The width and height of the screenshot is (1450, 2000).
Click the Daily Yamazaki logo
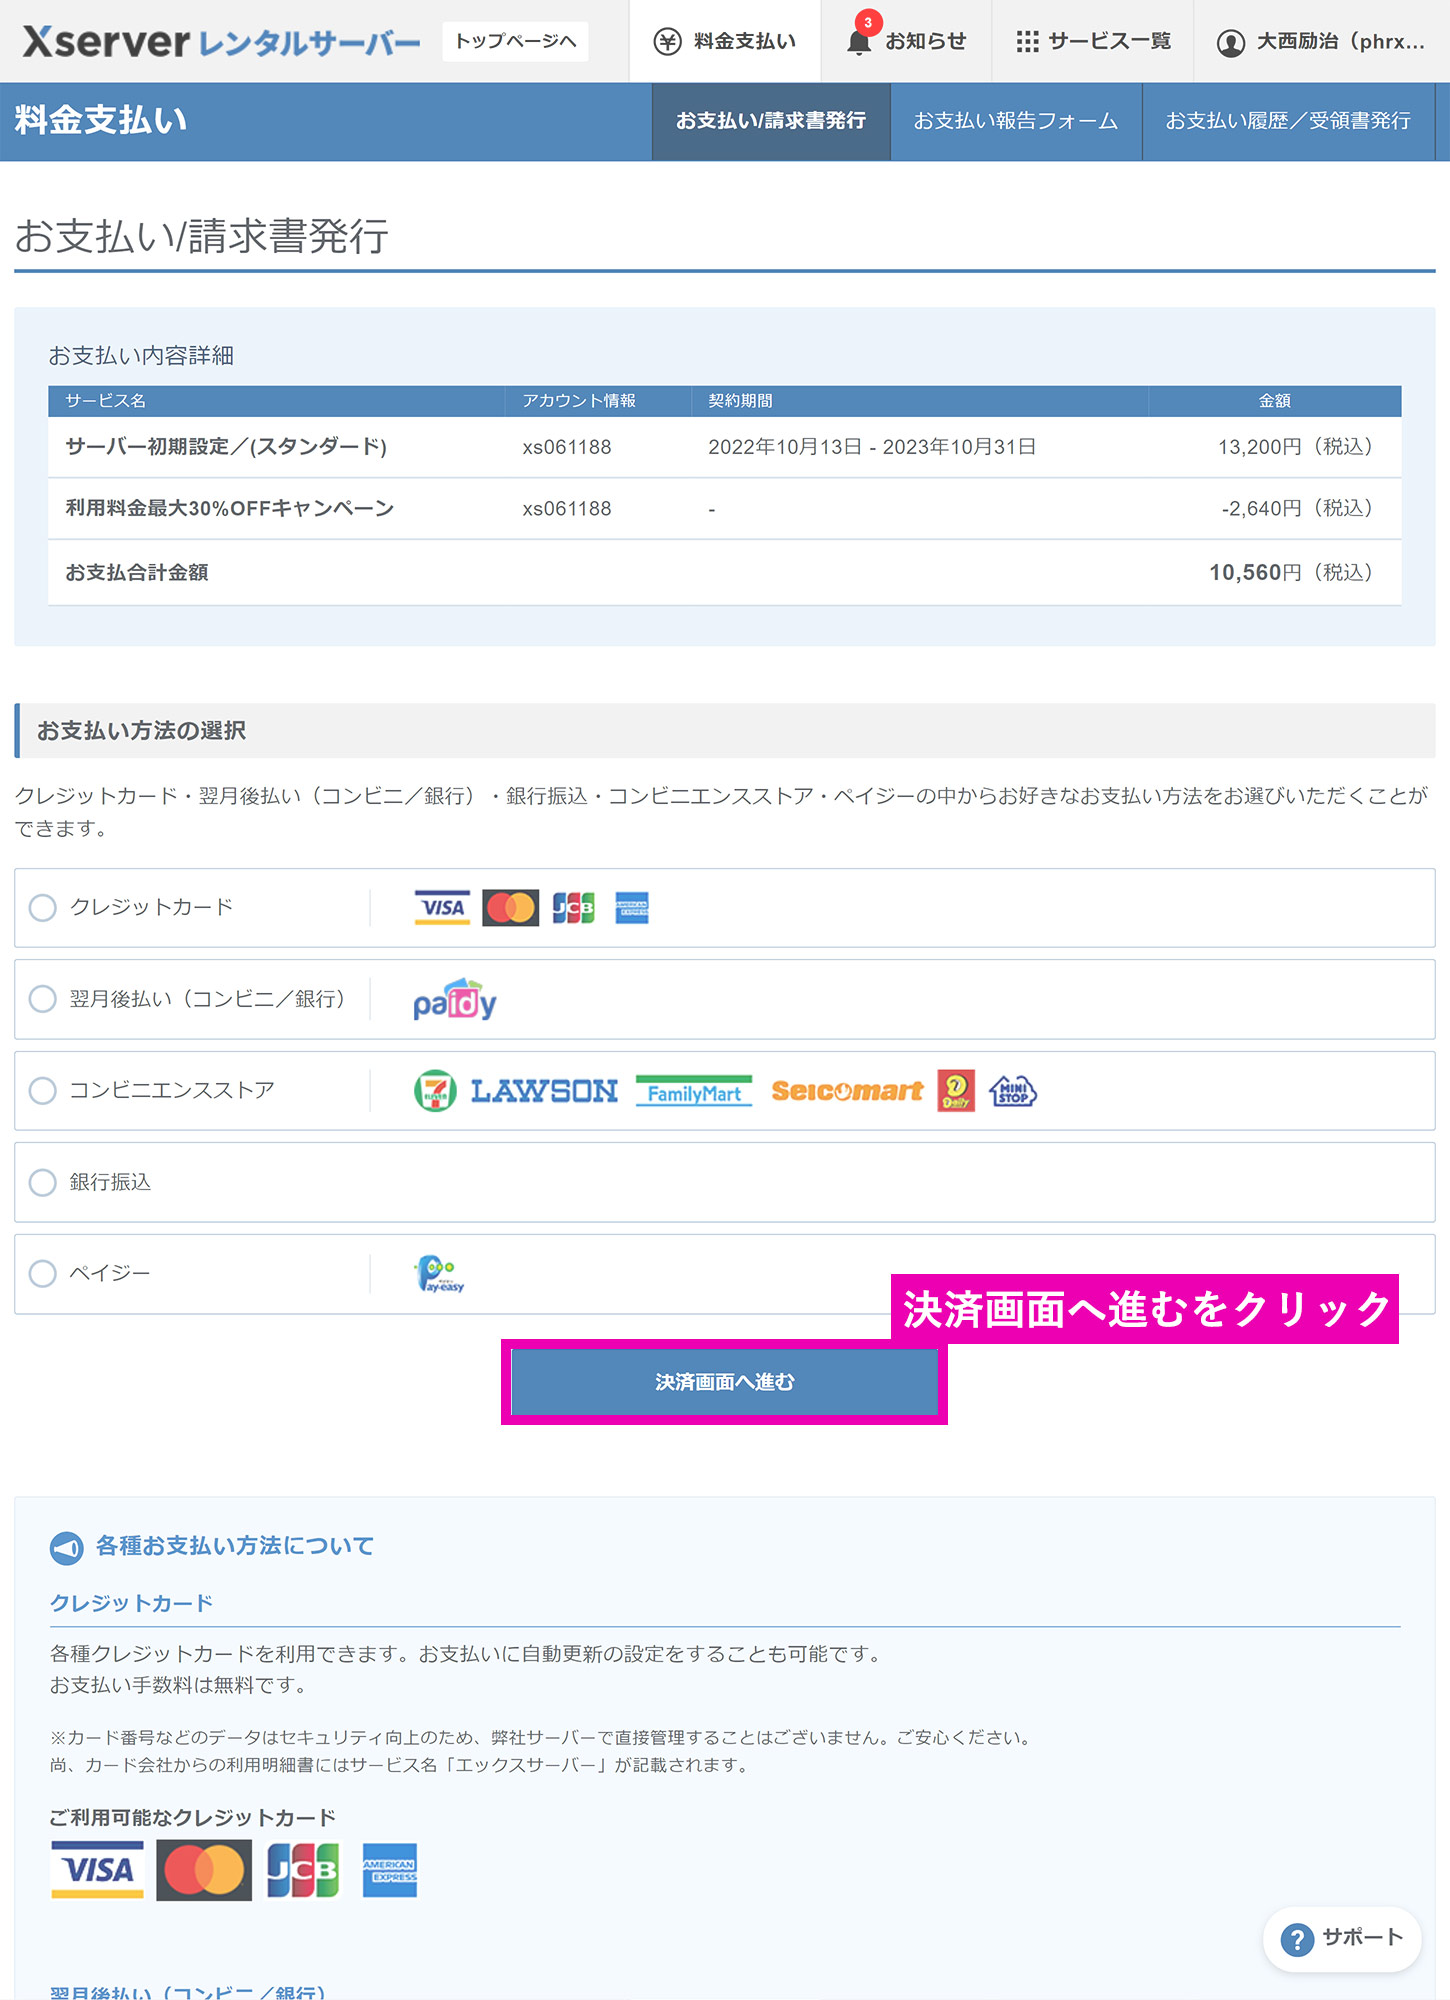(x=956, y=1091)
